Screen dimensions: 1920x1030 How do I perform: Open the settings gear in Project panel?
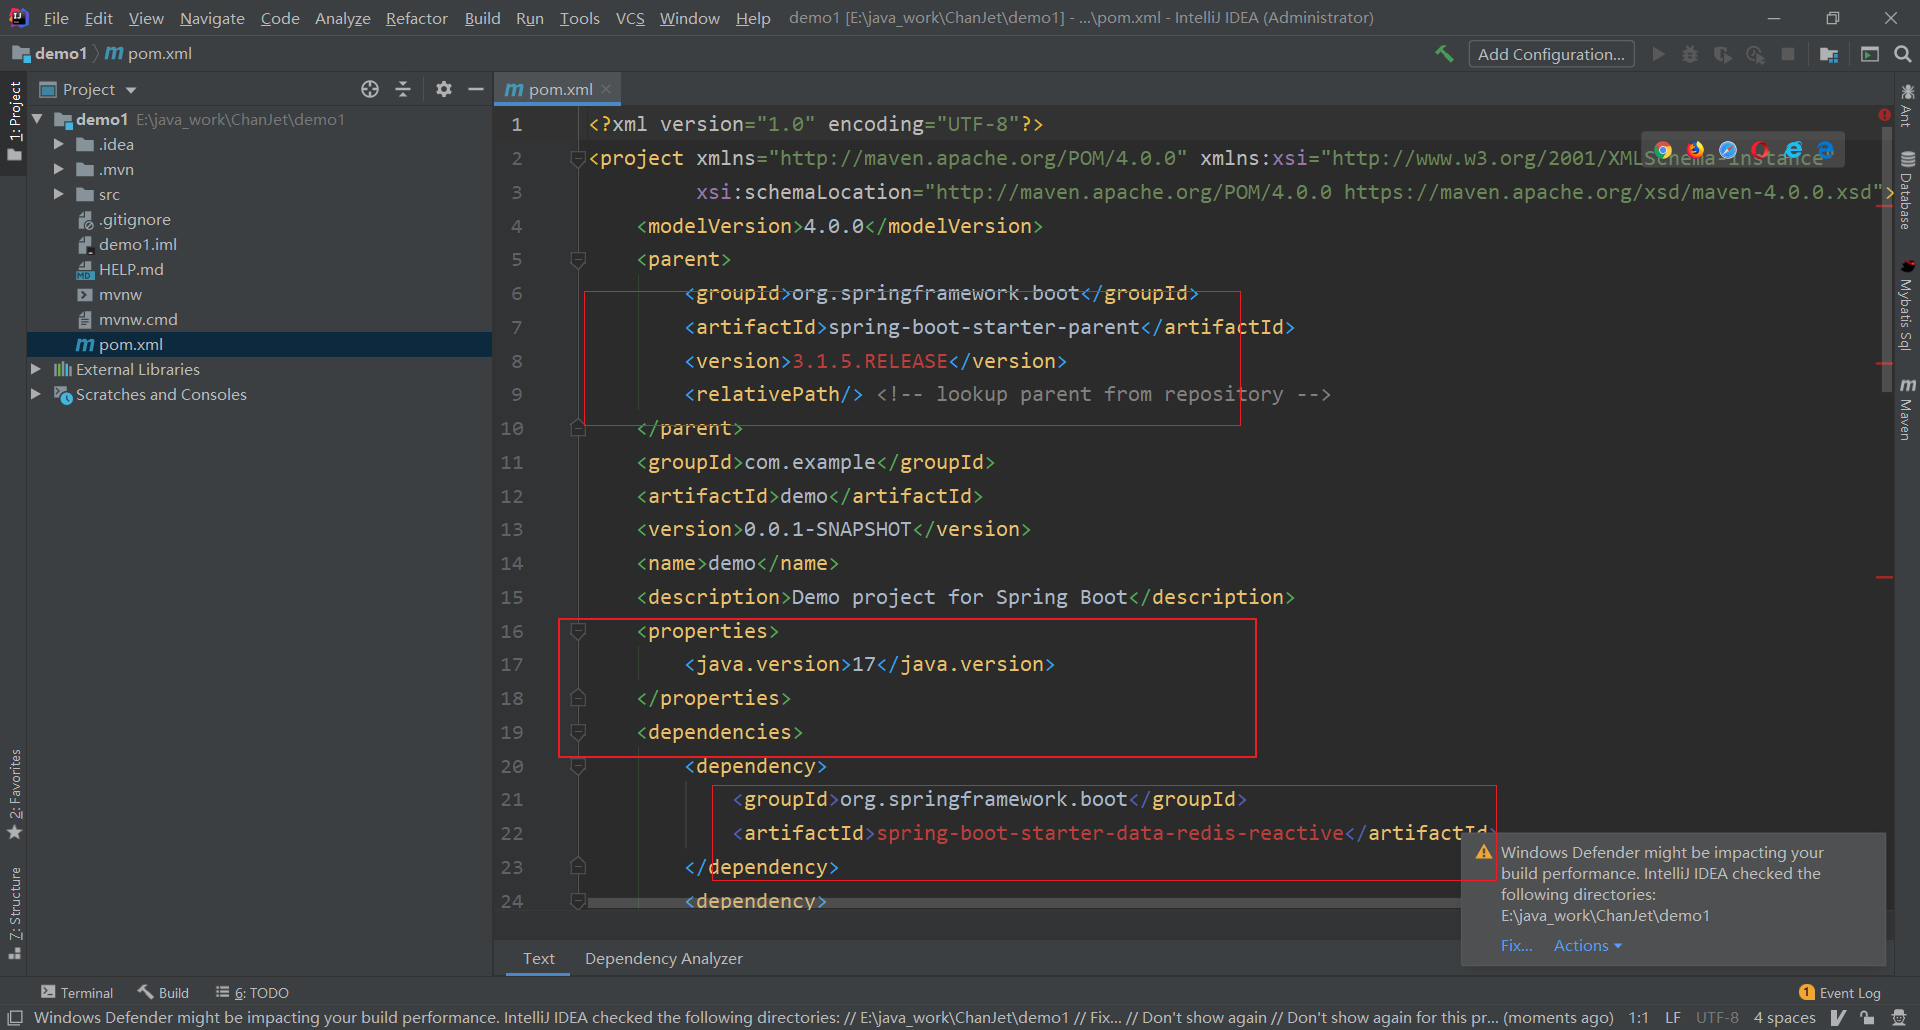[x=443, y=89]
